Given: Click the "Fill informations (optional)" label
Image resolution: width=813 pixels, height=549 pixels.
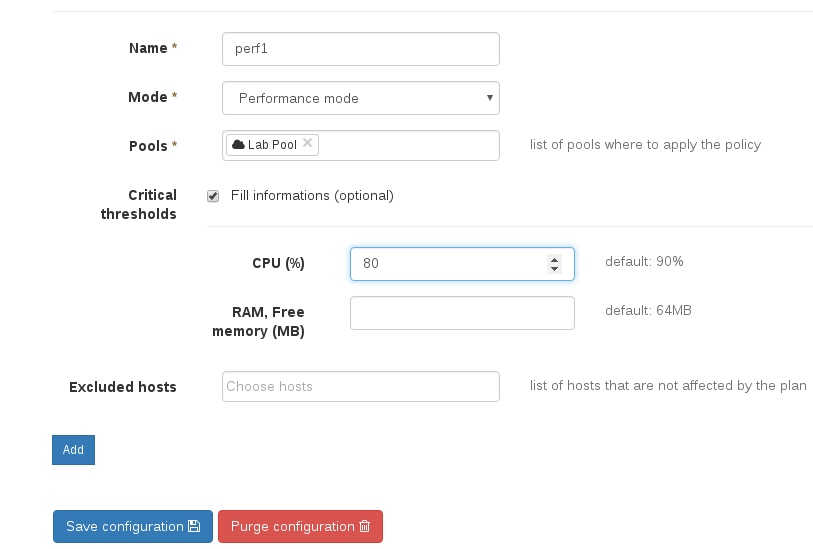Looking at the screenshot, I should coord(312,195).
